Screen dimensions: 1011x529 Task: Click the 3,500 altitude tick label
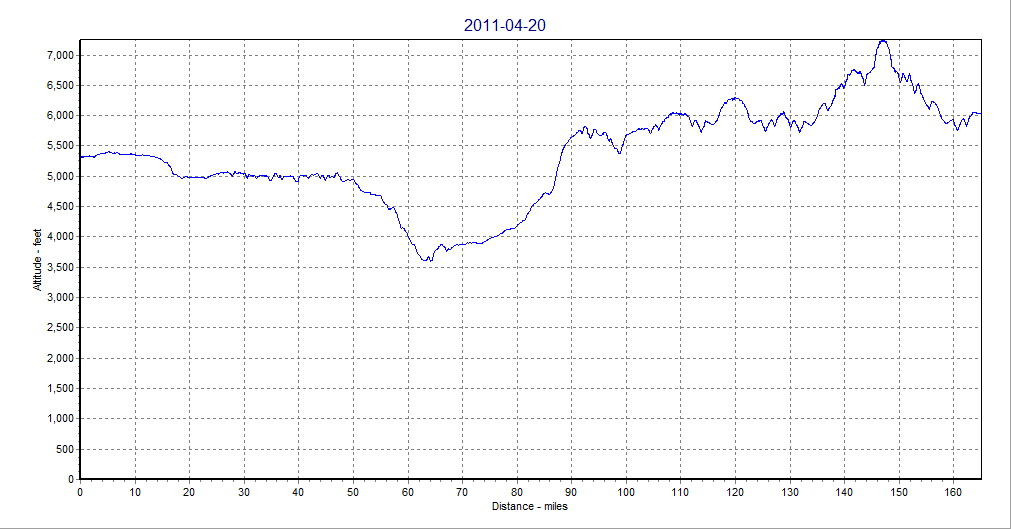(59, 267)
